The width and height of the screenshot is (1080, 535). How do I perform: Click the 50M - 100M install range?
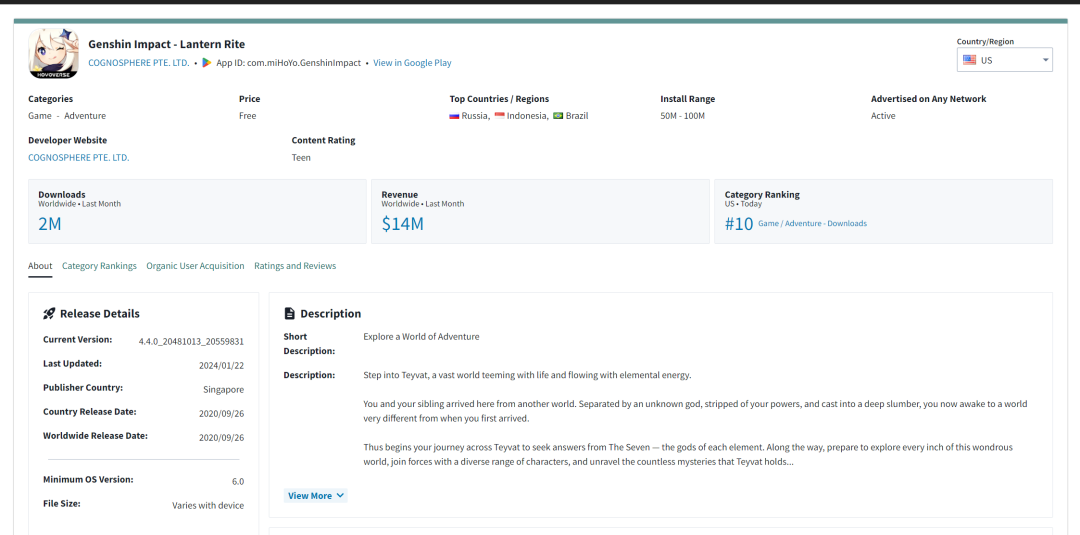[683, 116]
